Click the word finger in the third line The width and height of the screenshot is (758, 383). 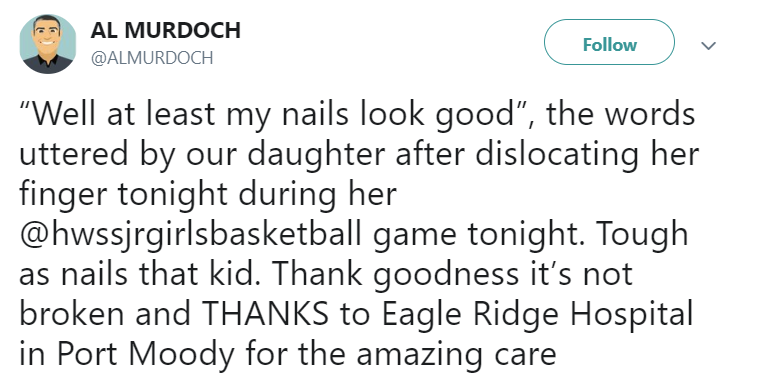pos(63,195)
